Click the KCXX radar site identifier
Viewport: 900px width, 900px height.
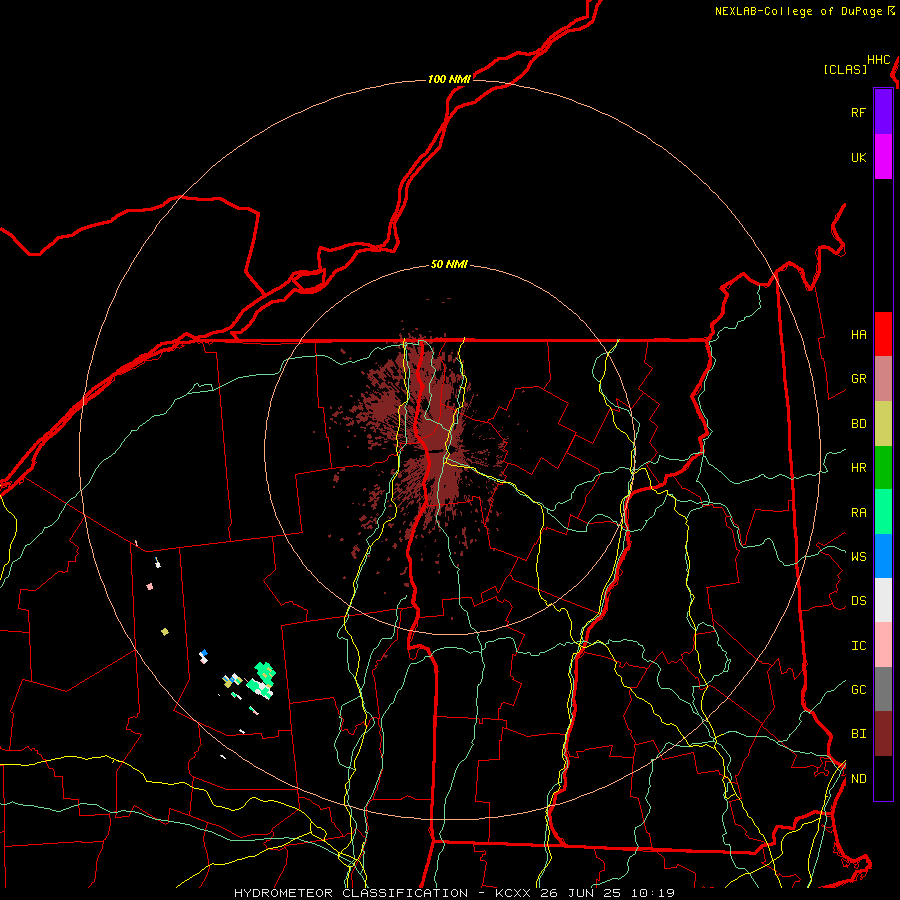point(513,893)
